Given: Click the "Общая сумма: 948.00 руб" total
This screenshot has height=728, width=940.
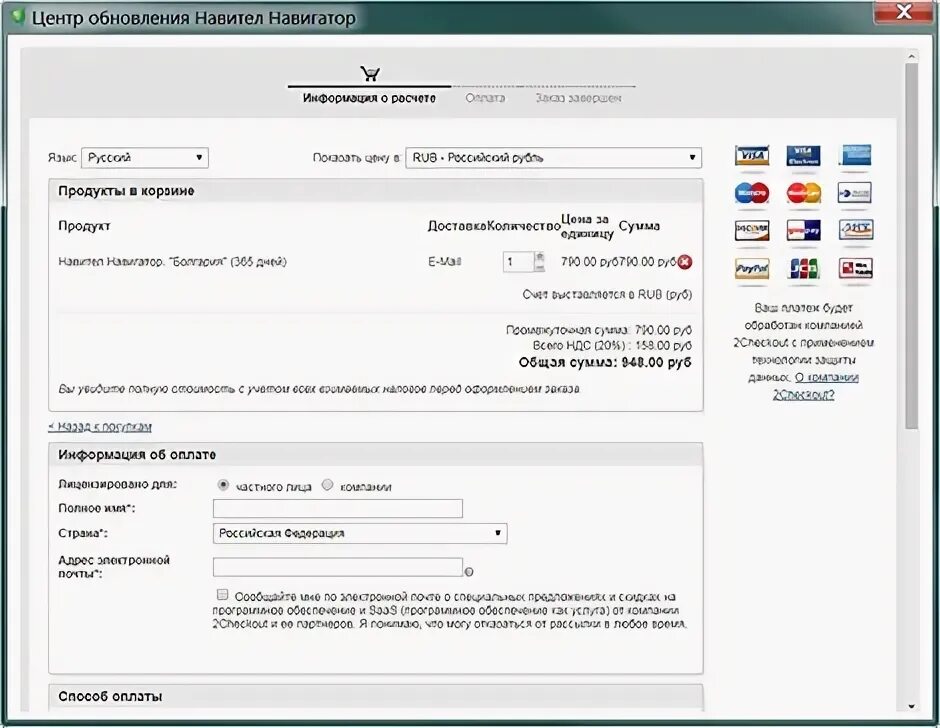Looking at the screenshot, I should click(605, 362).
